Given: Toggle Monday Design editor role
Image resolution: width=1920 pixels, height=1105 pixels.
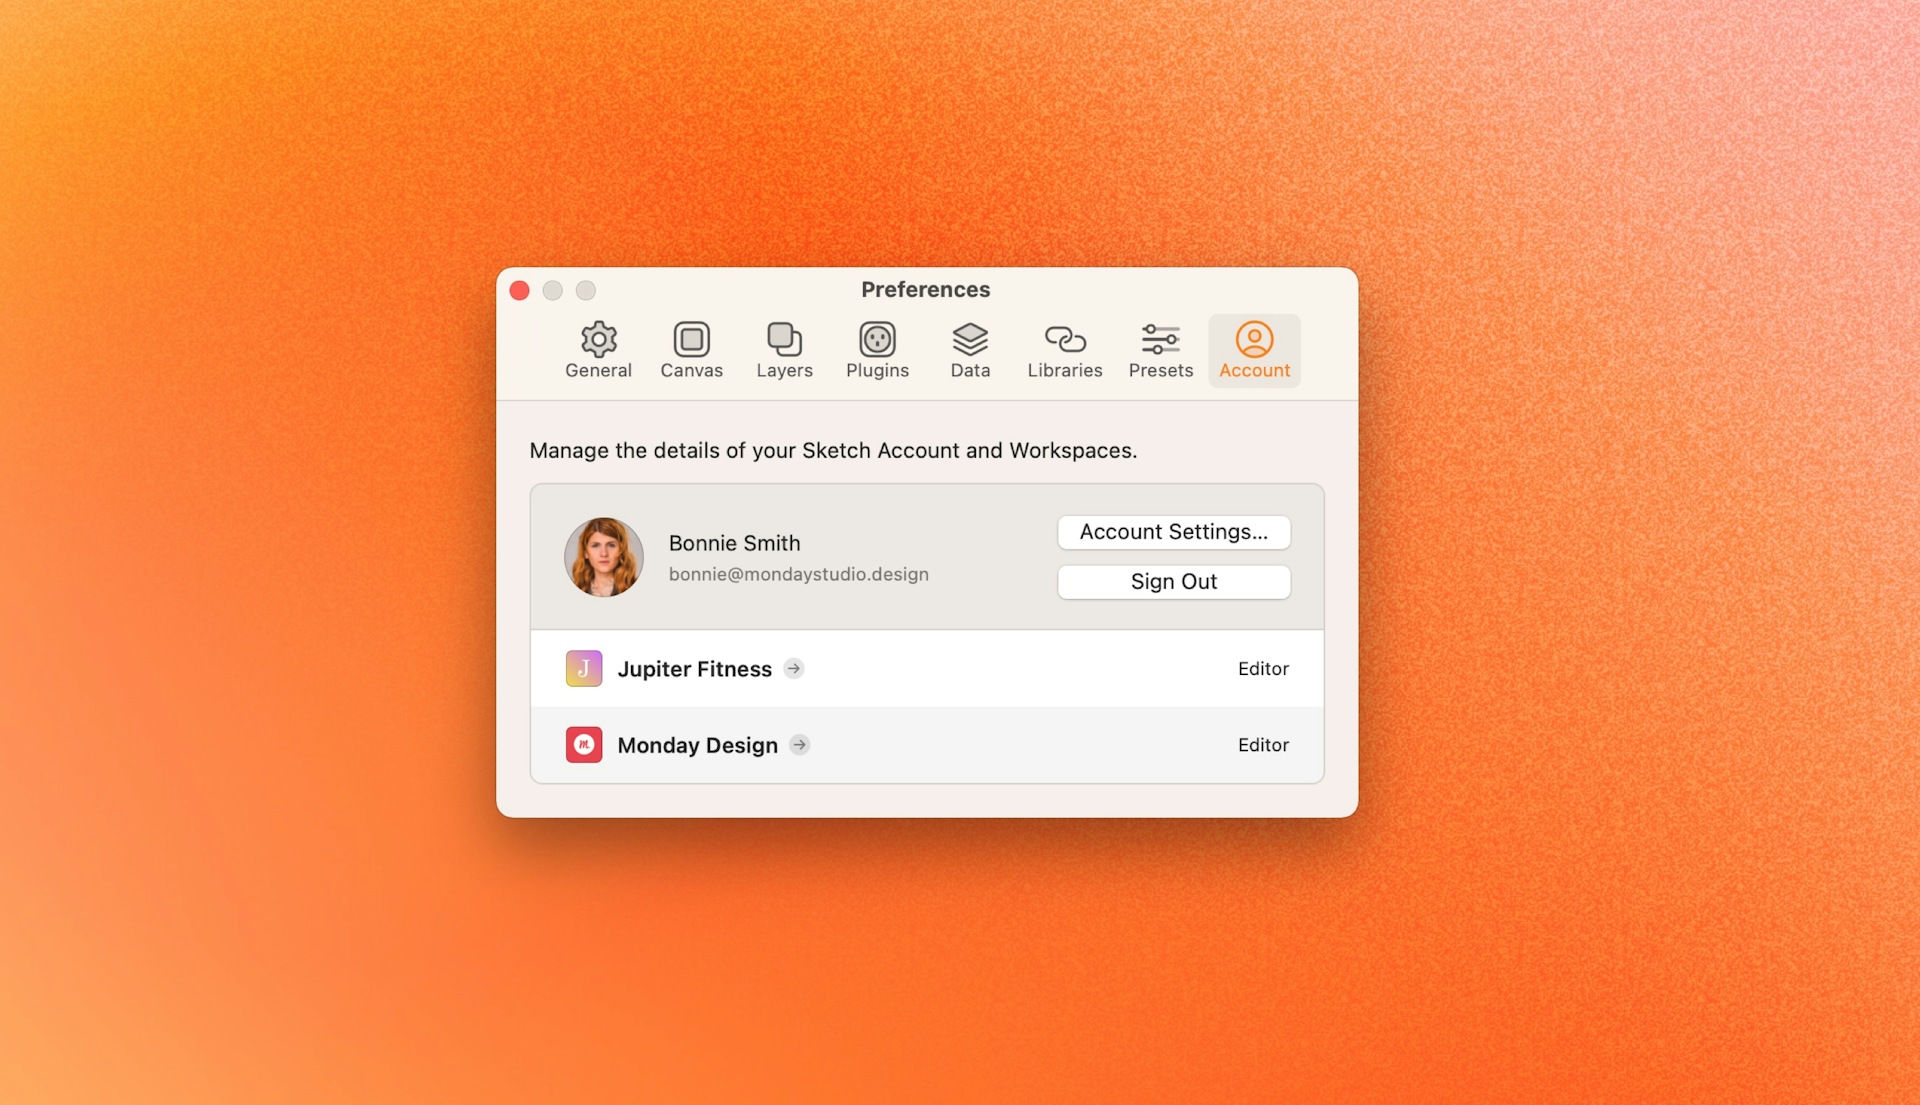Looking at the screenshot, I should point(1263,744).
